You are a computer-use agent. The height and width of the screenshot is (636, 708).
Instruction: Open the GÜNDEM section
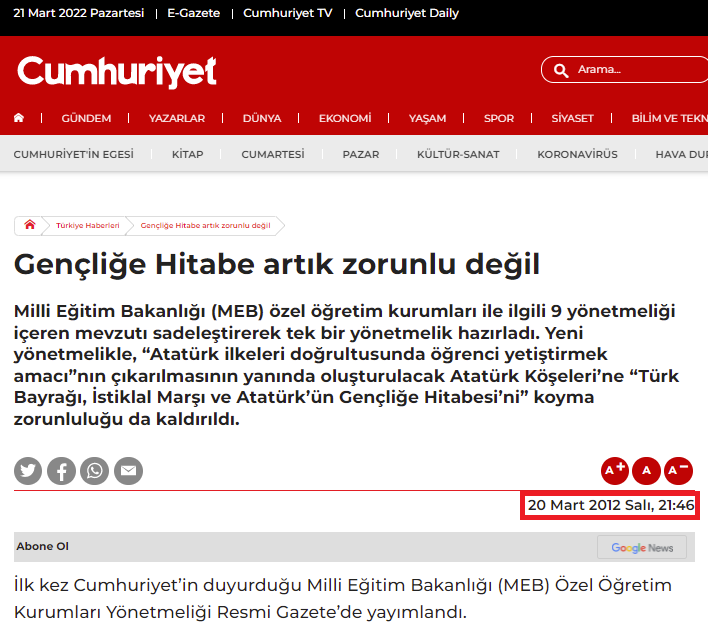click(x=86, y=118)
